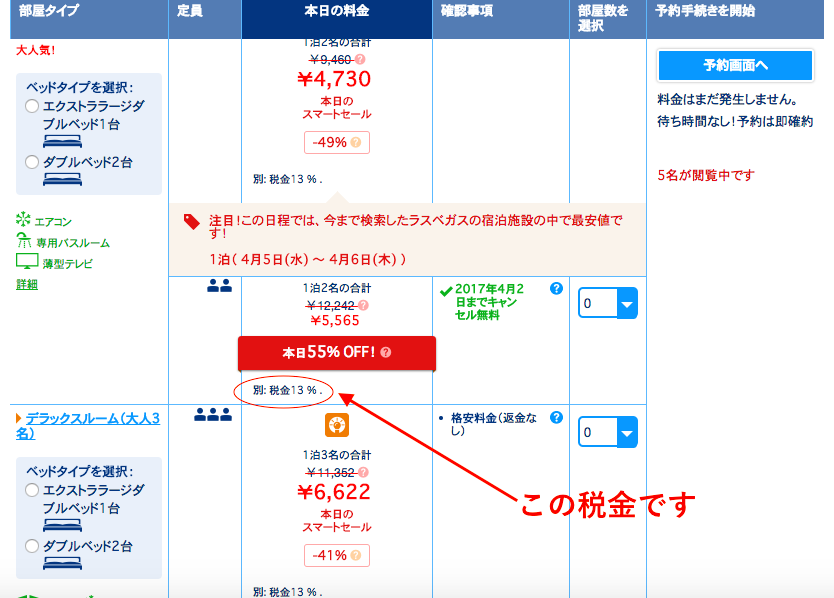Click 予約画面へ reservation button
This screenshot has width=834, height=598.
click(x=735, y=65)
